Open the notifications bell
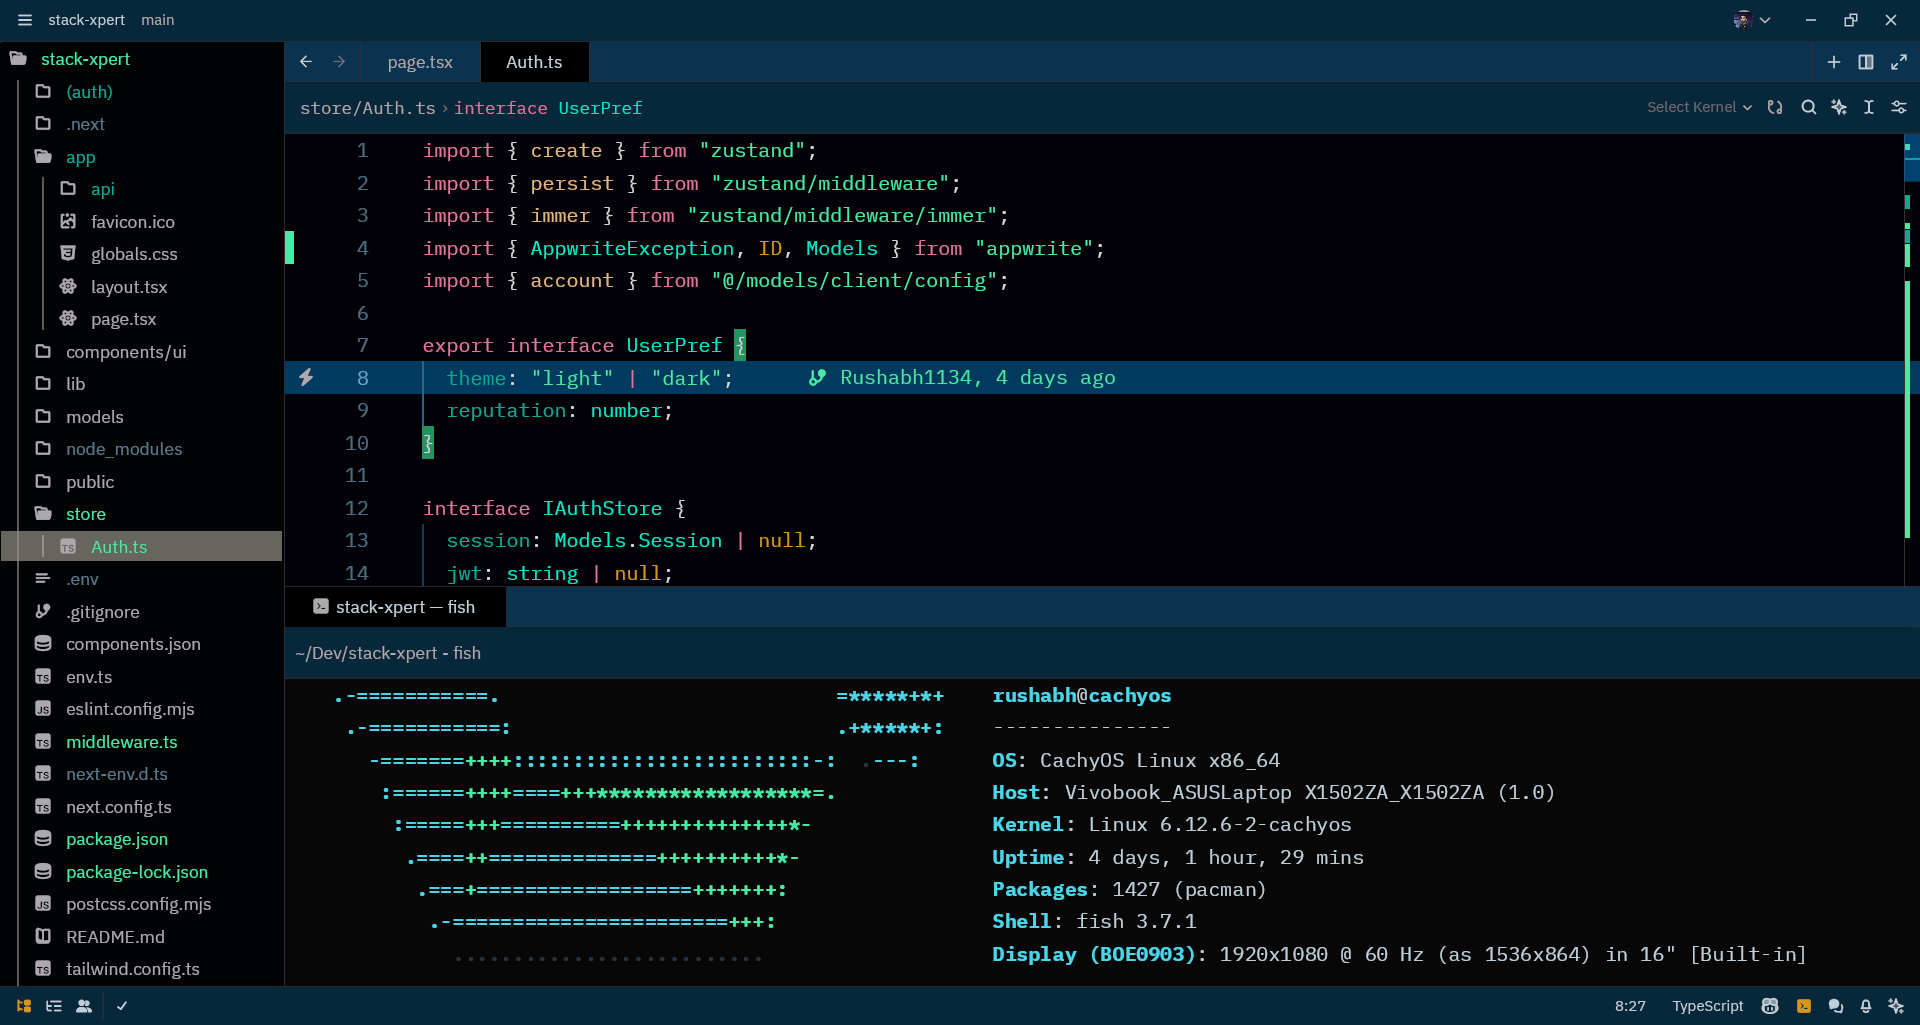Screen dimensions: 1920x1025 [x=1866, y=1006]
